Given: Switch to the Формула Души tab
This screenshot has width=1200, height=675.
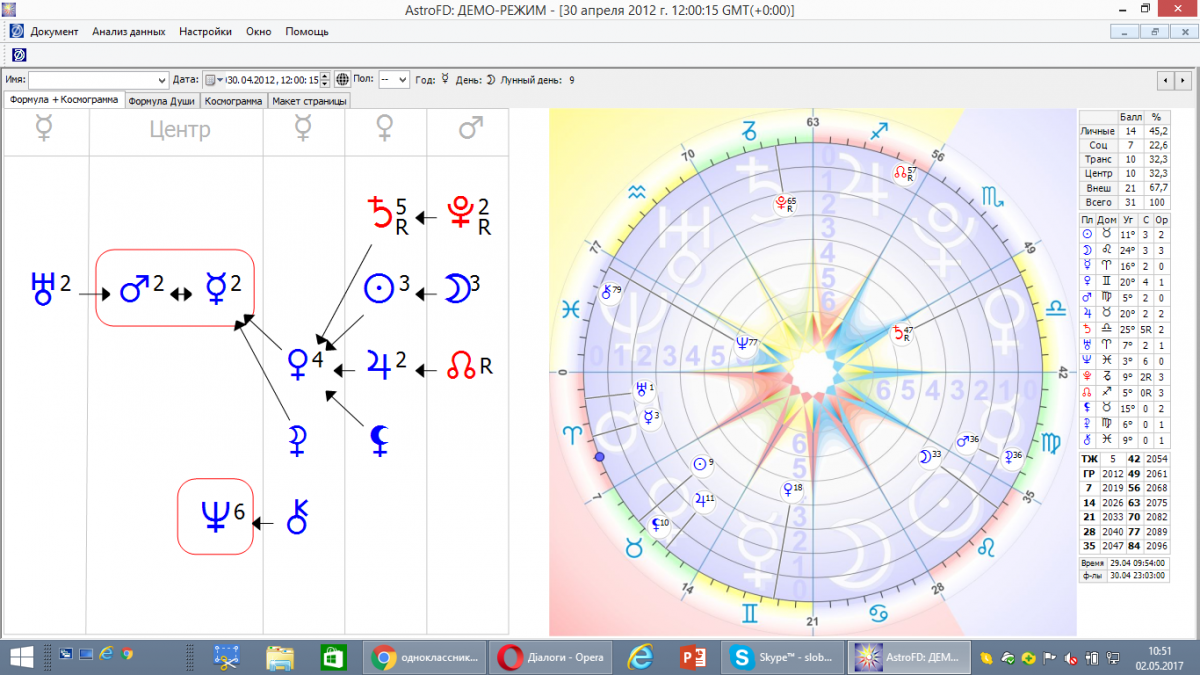Looking at the screenshot, I should pyautogui.click(x=162, y=101).
